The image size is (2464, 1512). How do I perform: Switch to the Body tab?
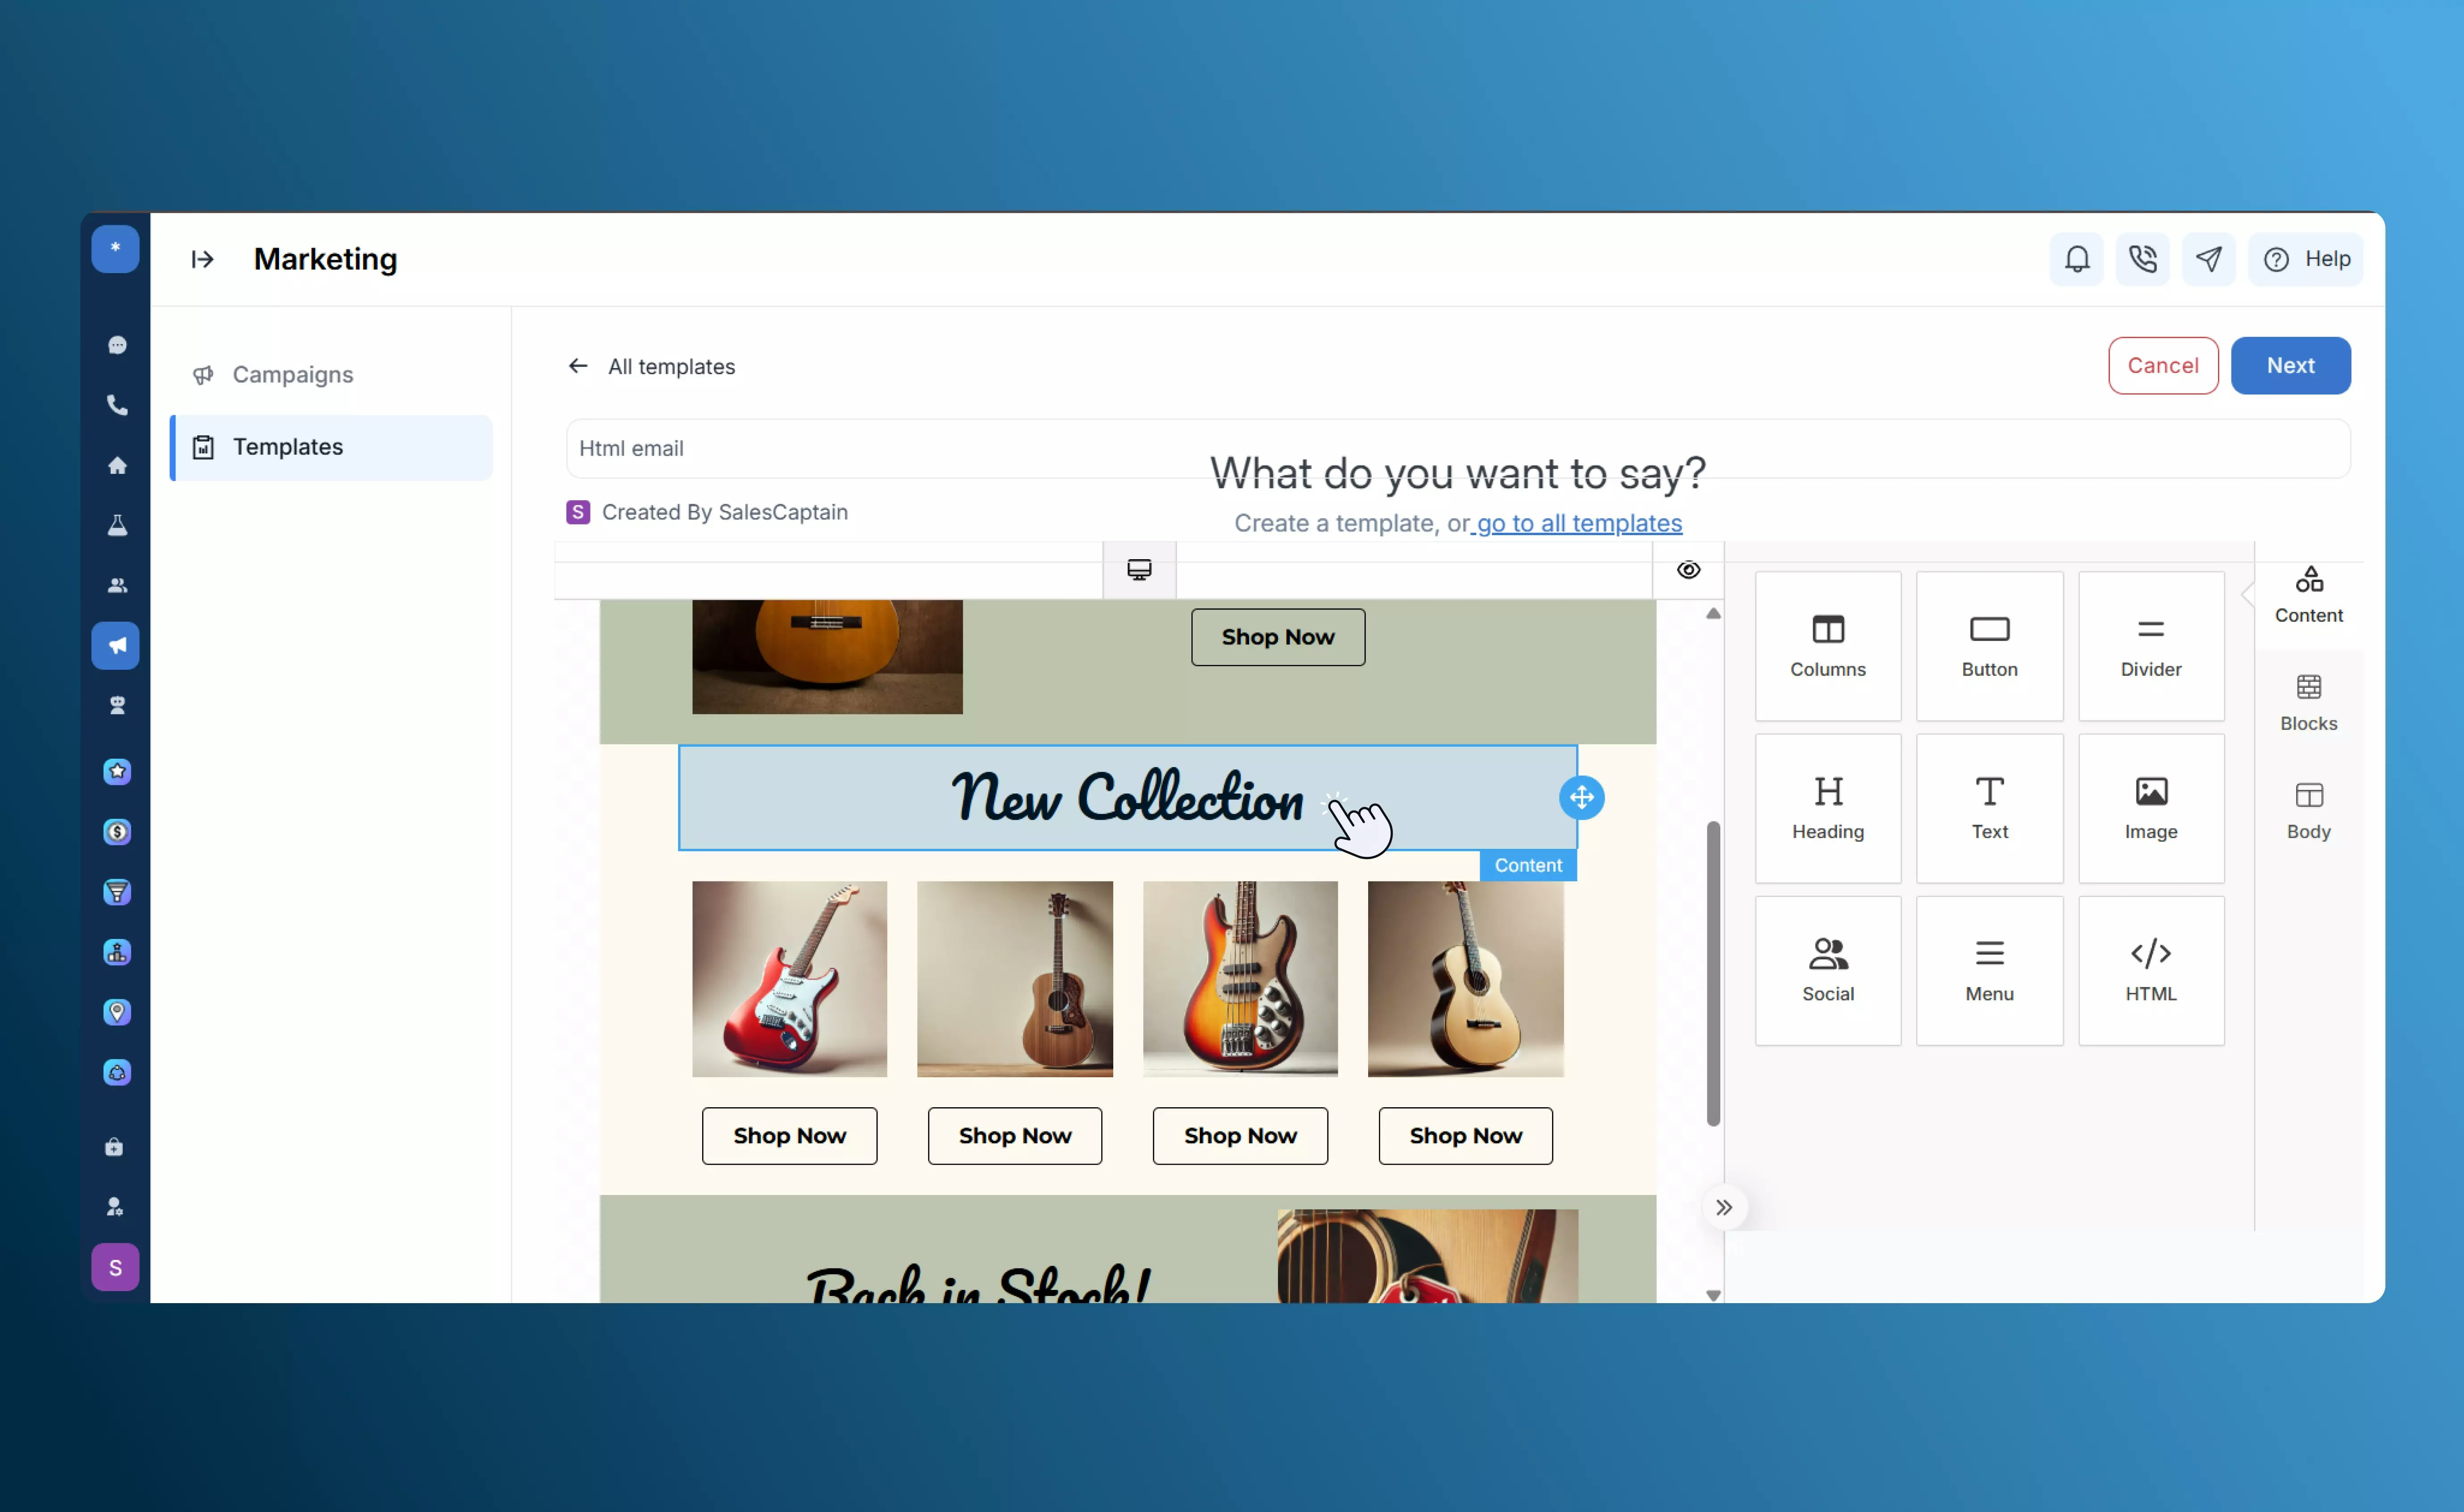click(x=2308, y=810)
